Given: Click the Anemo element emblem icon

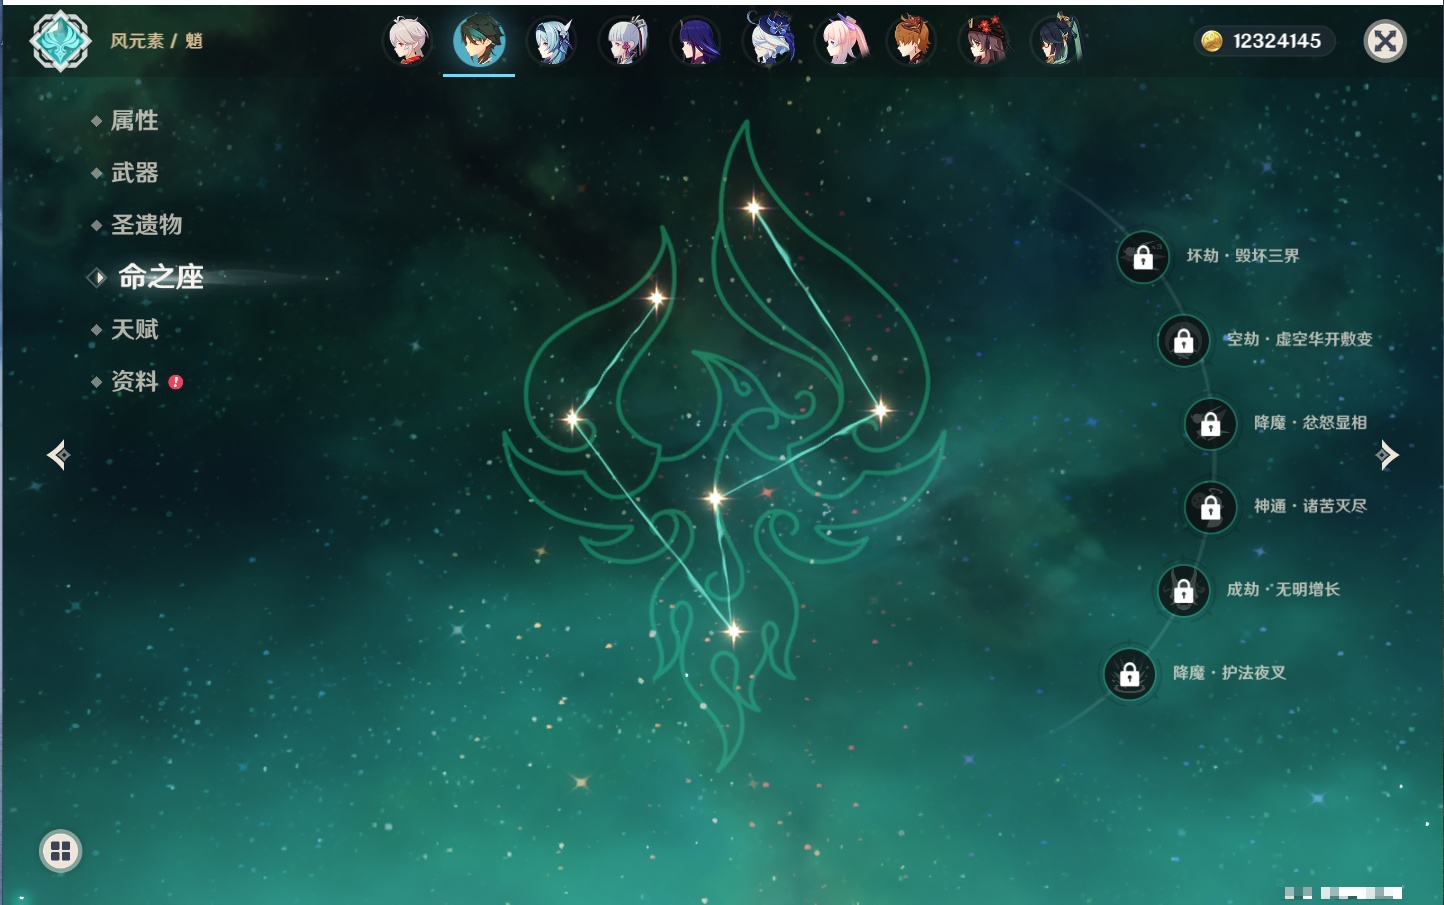Looking at the screenshot, I should coord(60,41).
